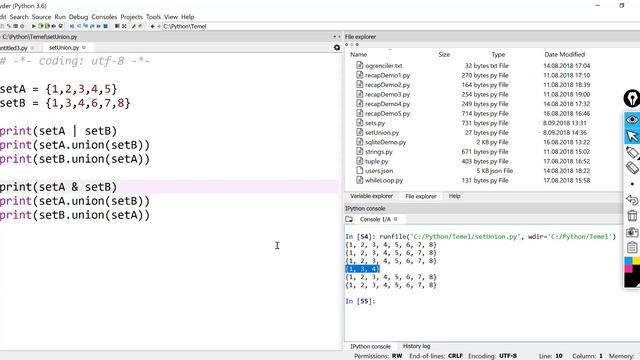
Task: Click the clipboard icon in annotation toolbar
Action: pos(632,247)
